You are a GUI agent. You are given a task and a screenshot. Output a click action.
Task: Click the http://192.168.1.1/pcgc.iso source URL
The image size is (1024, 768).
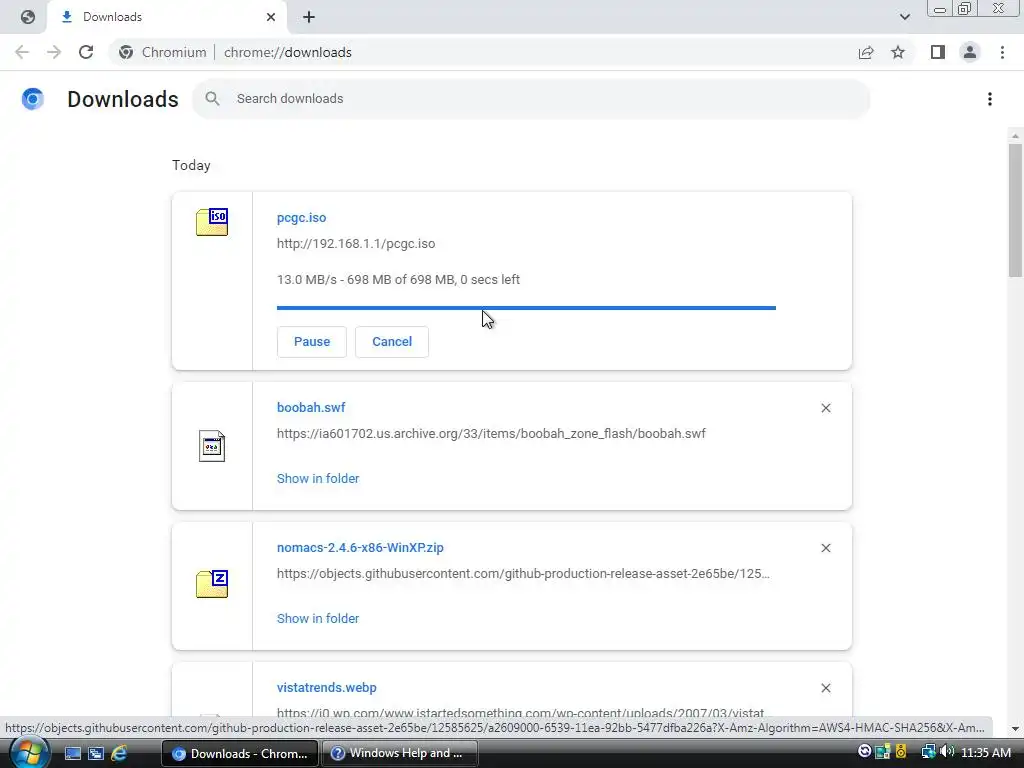[x=356, y=244]
